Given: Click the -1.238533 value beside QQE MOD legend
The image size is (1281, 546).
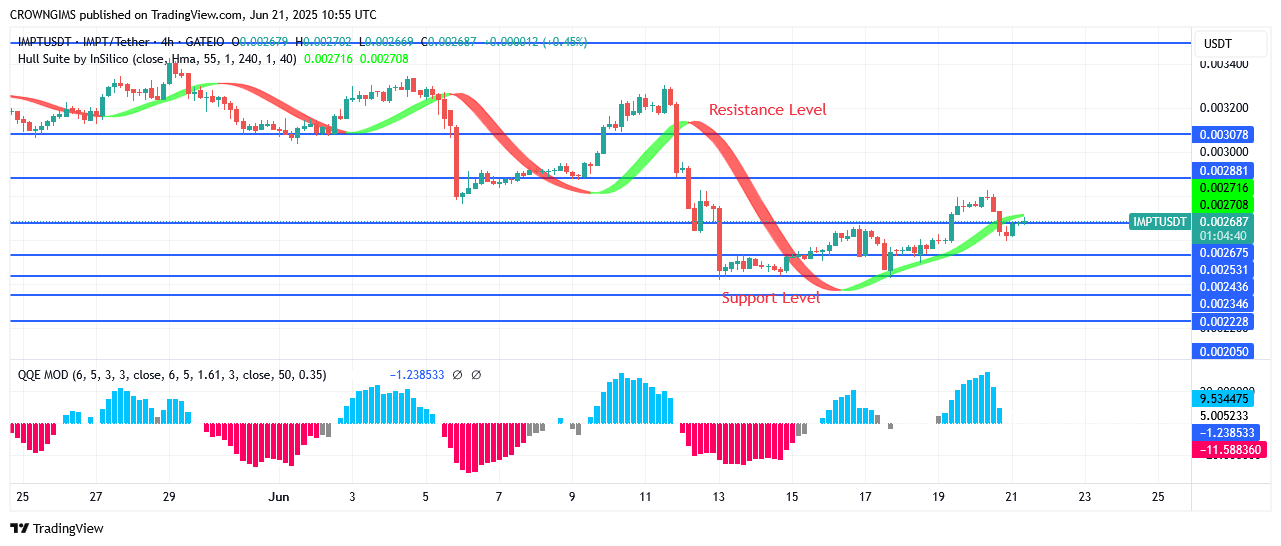Looking at the screenshot, I should point(416,375).
